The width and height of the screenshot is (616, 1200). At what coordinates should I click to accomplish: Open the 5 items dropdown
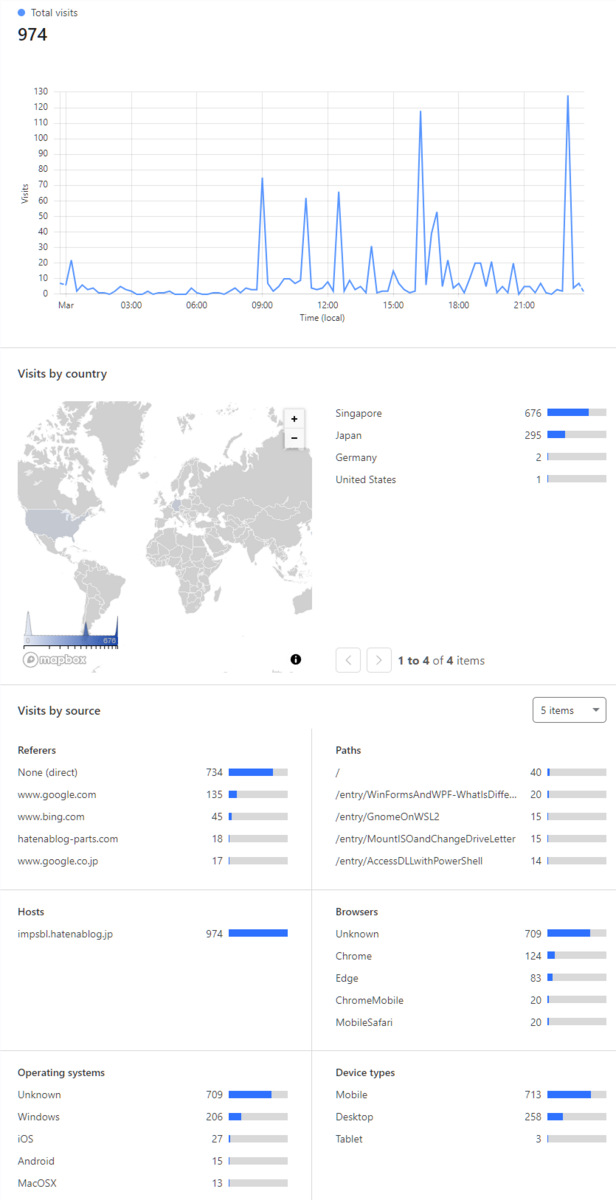point(570,710)
